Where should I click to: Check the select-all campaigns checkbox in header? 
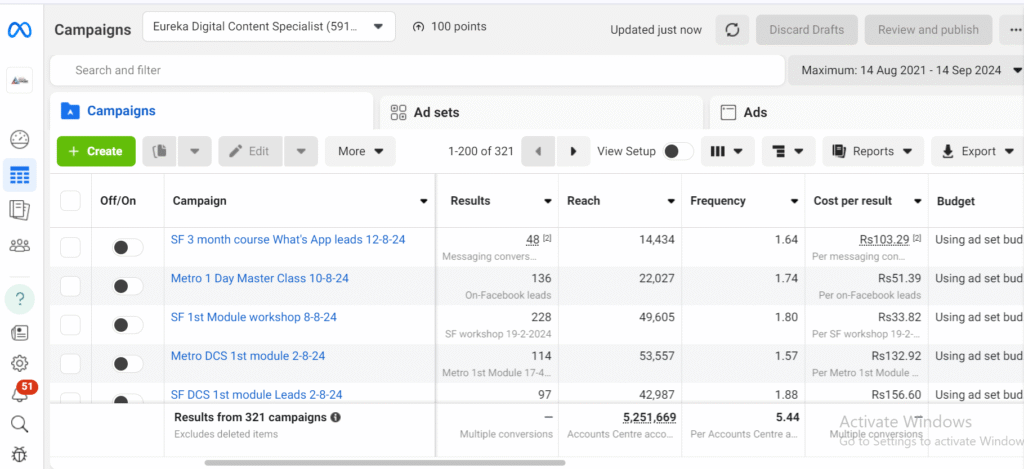pyautogui.click(x=70, y=201)
